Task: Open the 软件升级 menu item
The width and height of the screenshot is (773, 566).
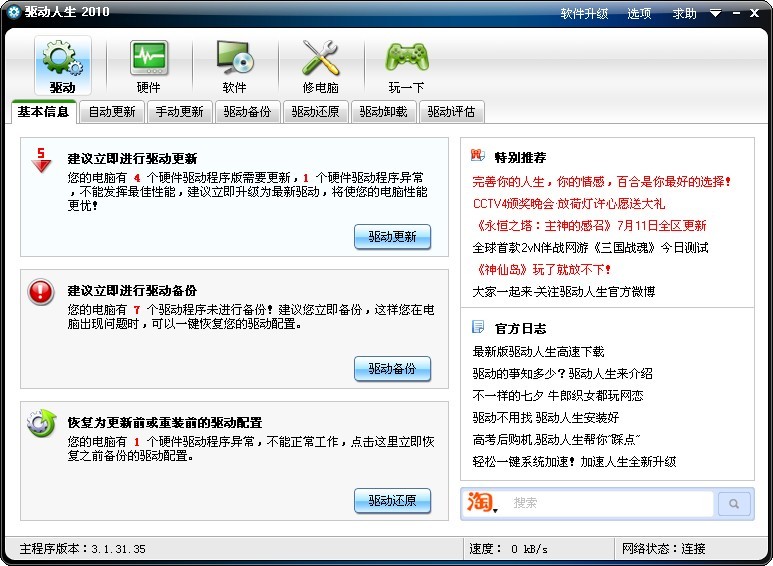Action: pos(584,14)
